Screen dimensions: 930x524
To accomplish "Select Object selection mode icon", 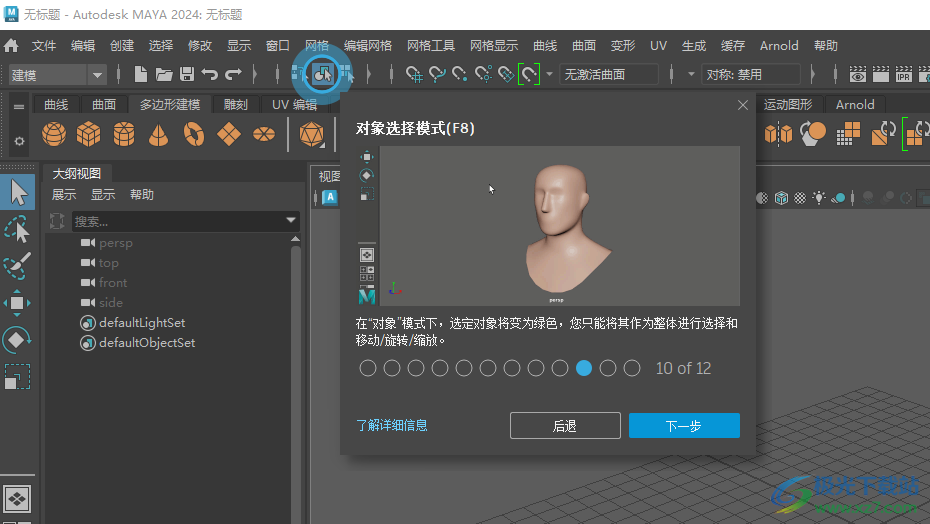I will (x=323, y=74).
